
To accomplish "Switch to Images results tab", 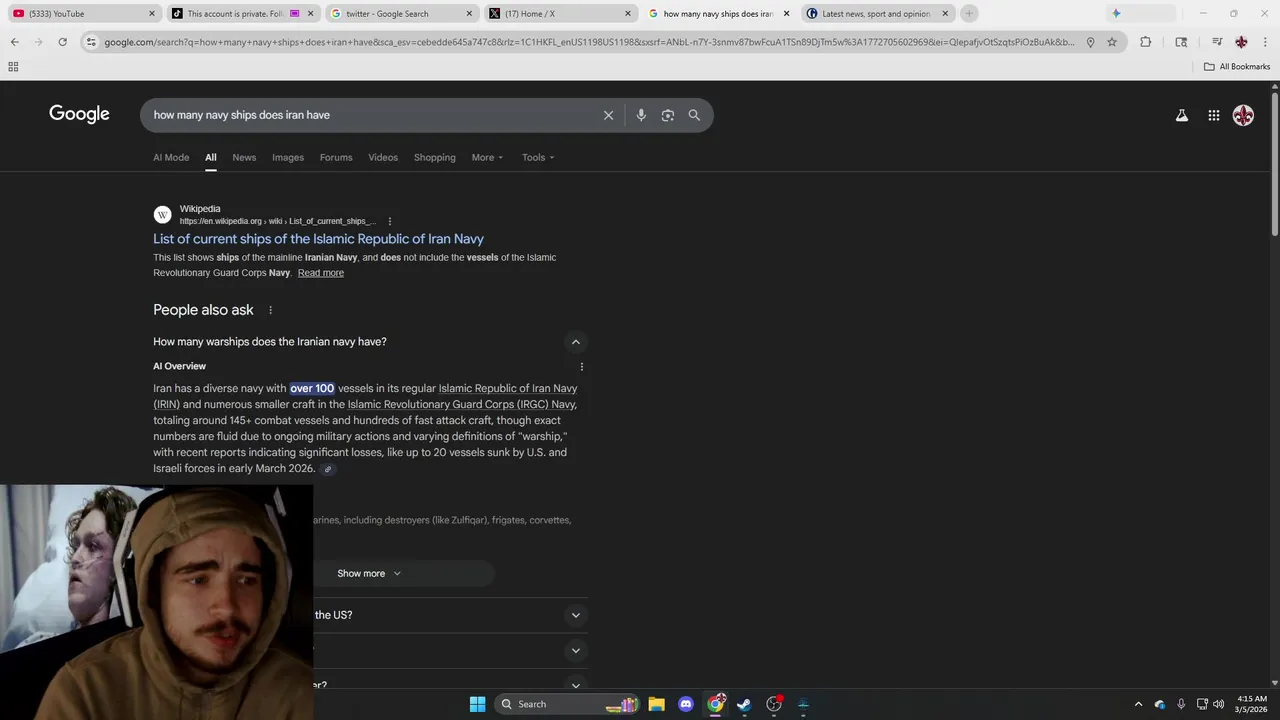I will [288, 158].
